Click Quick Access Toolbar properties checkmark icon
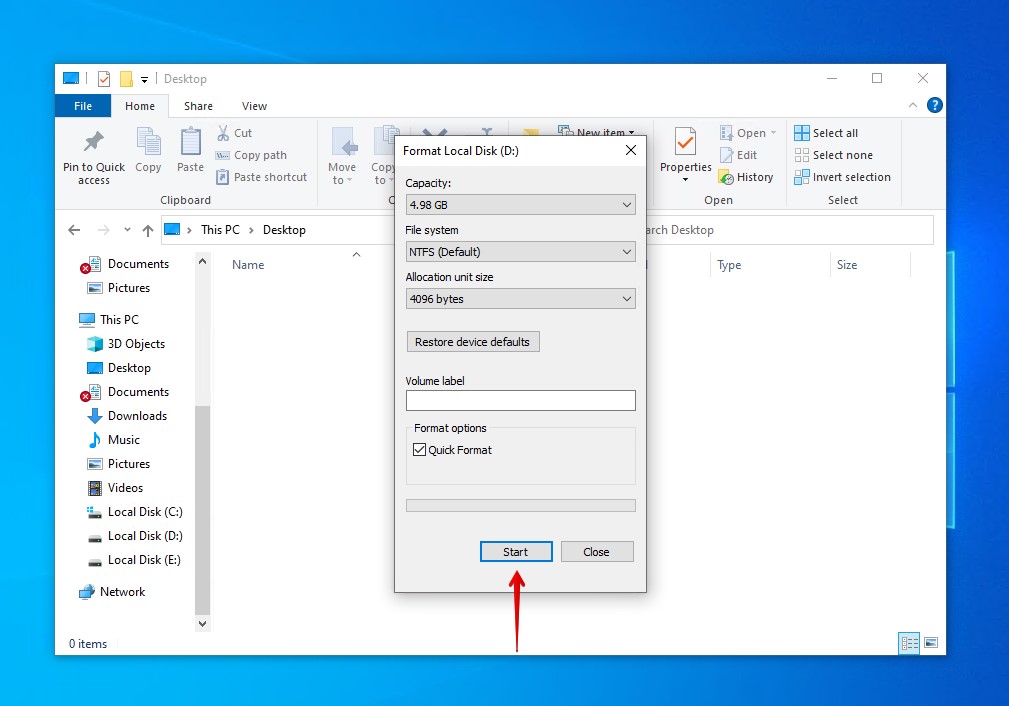Viewport: 1009px width, 706px height. pos(104,79)
